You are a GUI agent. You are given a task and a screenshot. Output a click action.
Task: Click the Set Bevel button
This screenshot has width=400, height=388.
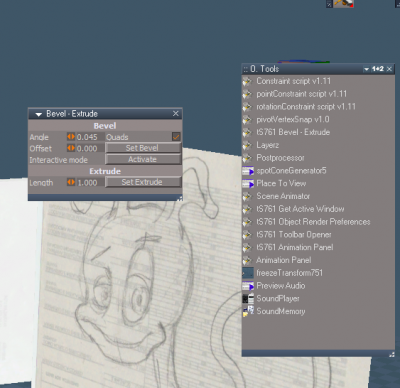pyautogui.click(x=143, y=148)
